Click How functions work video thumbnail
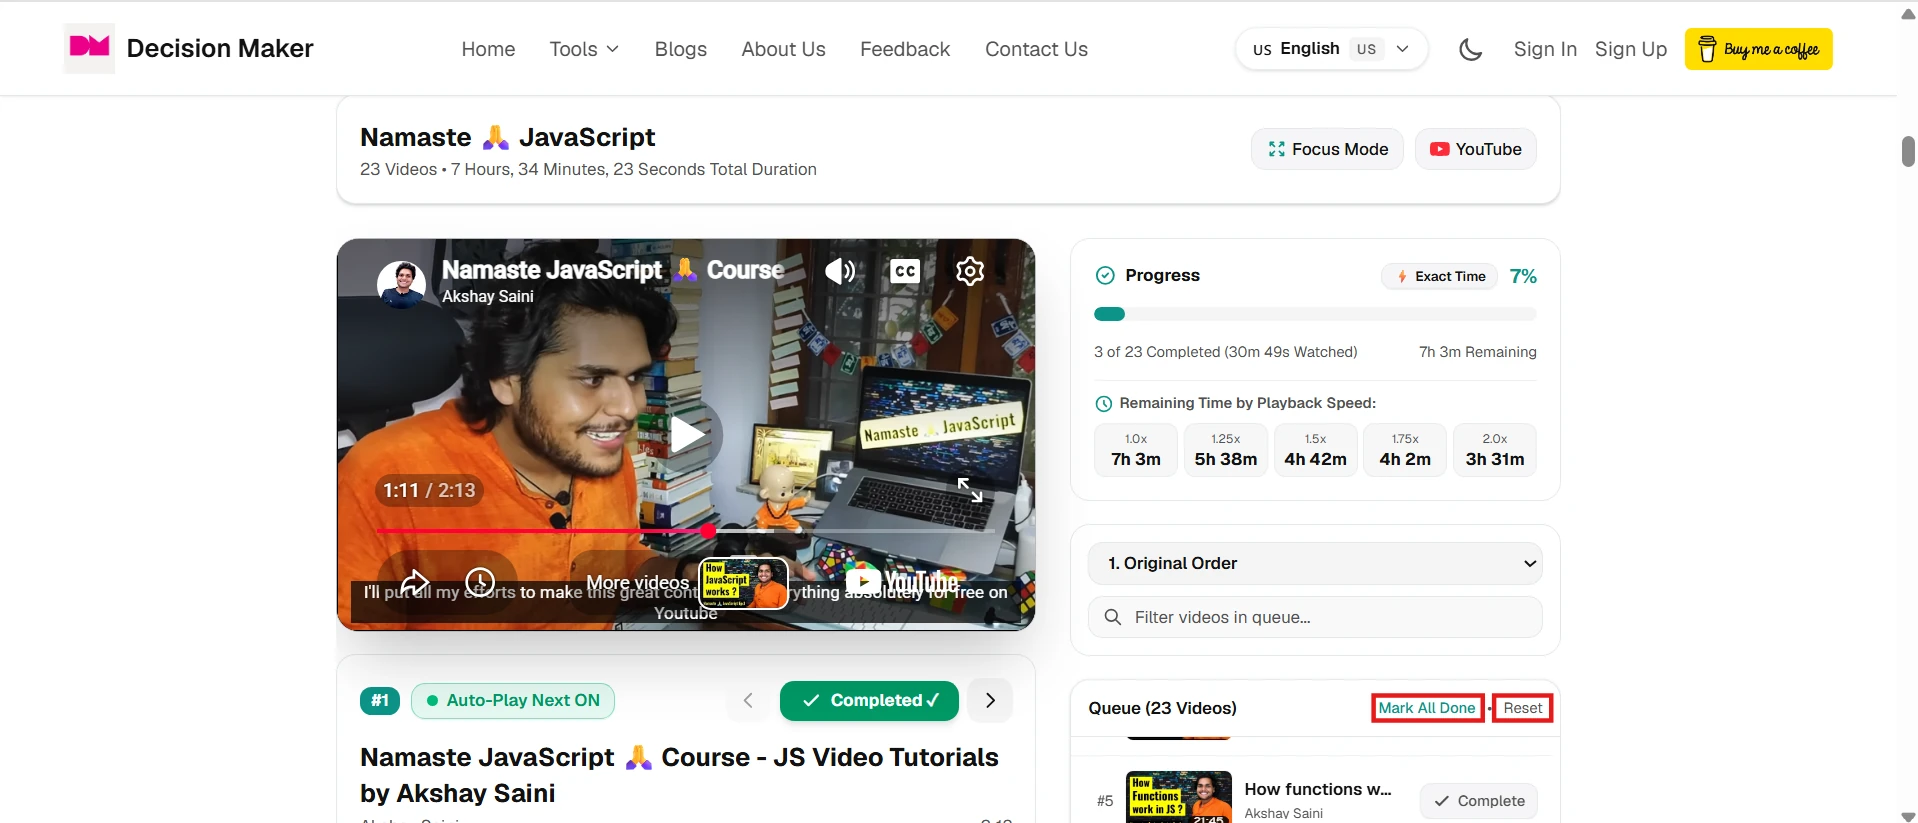The width and height of the screenshot is (1918, 823). click(1179, 797)
